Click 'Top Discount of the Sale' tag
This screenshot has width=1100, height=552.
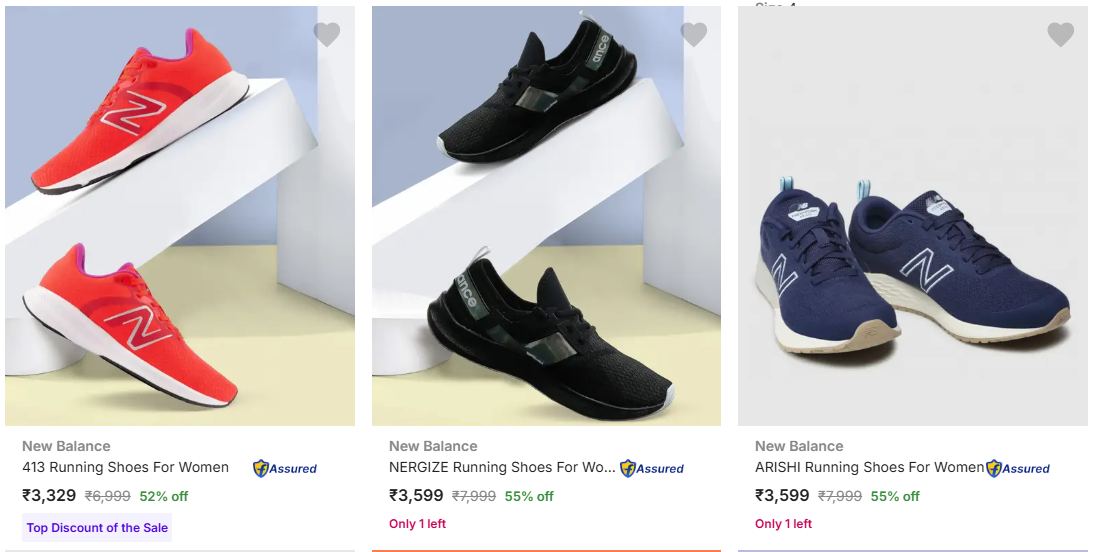coord(97,528)
